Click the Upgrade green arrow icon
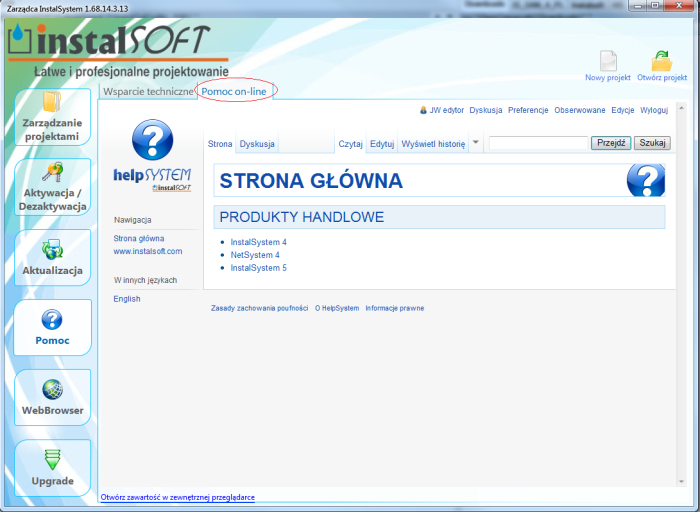700x512 pixels. [x=52, y=459]
